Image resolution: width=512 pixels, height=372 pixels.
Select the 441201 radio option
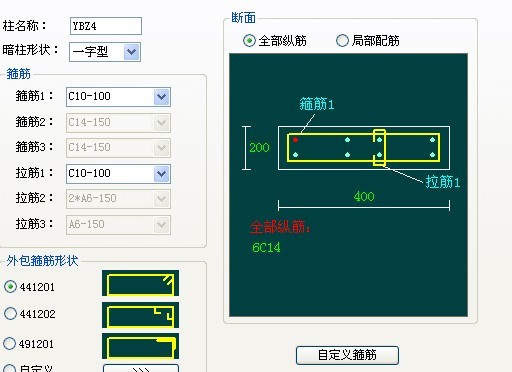coord(10,286)
